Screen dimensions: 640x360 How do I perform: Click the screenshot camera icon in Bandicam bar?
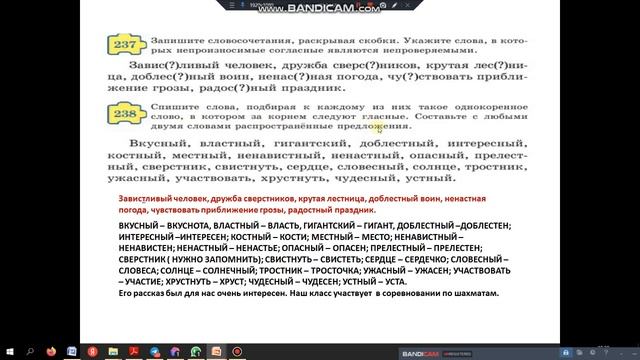(x=383, y=5)
